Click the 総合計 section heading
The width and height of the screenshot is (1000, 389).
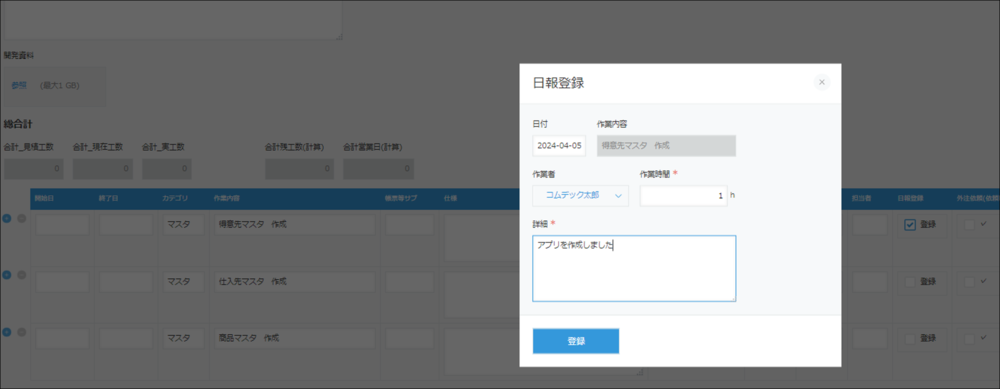click(18, 124)
